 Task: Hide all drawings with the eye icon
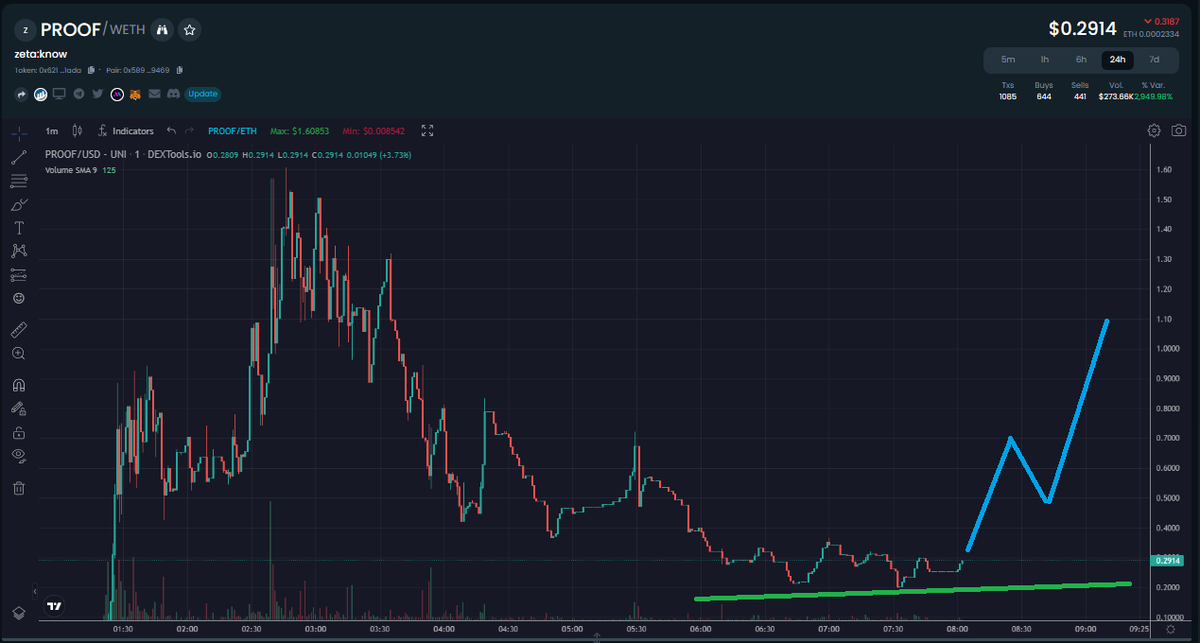coord(19,455)
